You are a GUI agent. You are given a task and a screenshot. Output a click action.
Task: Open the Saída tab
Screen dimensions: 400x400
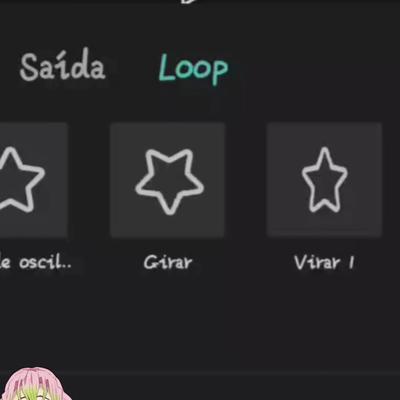[x=62, y=65]
